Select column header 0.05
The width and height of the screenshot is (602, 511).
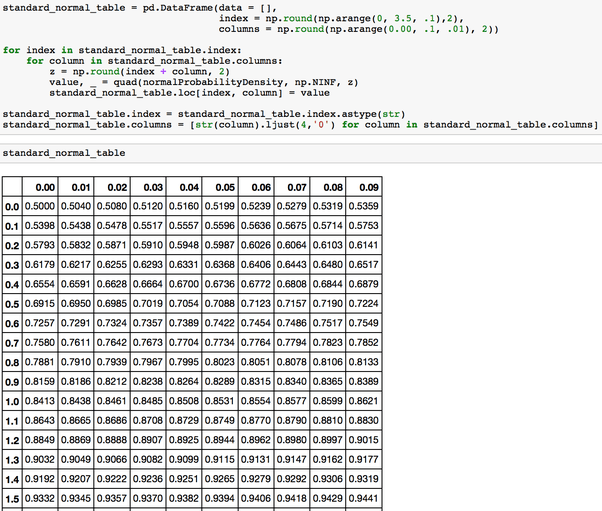(x=220, y=187)
